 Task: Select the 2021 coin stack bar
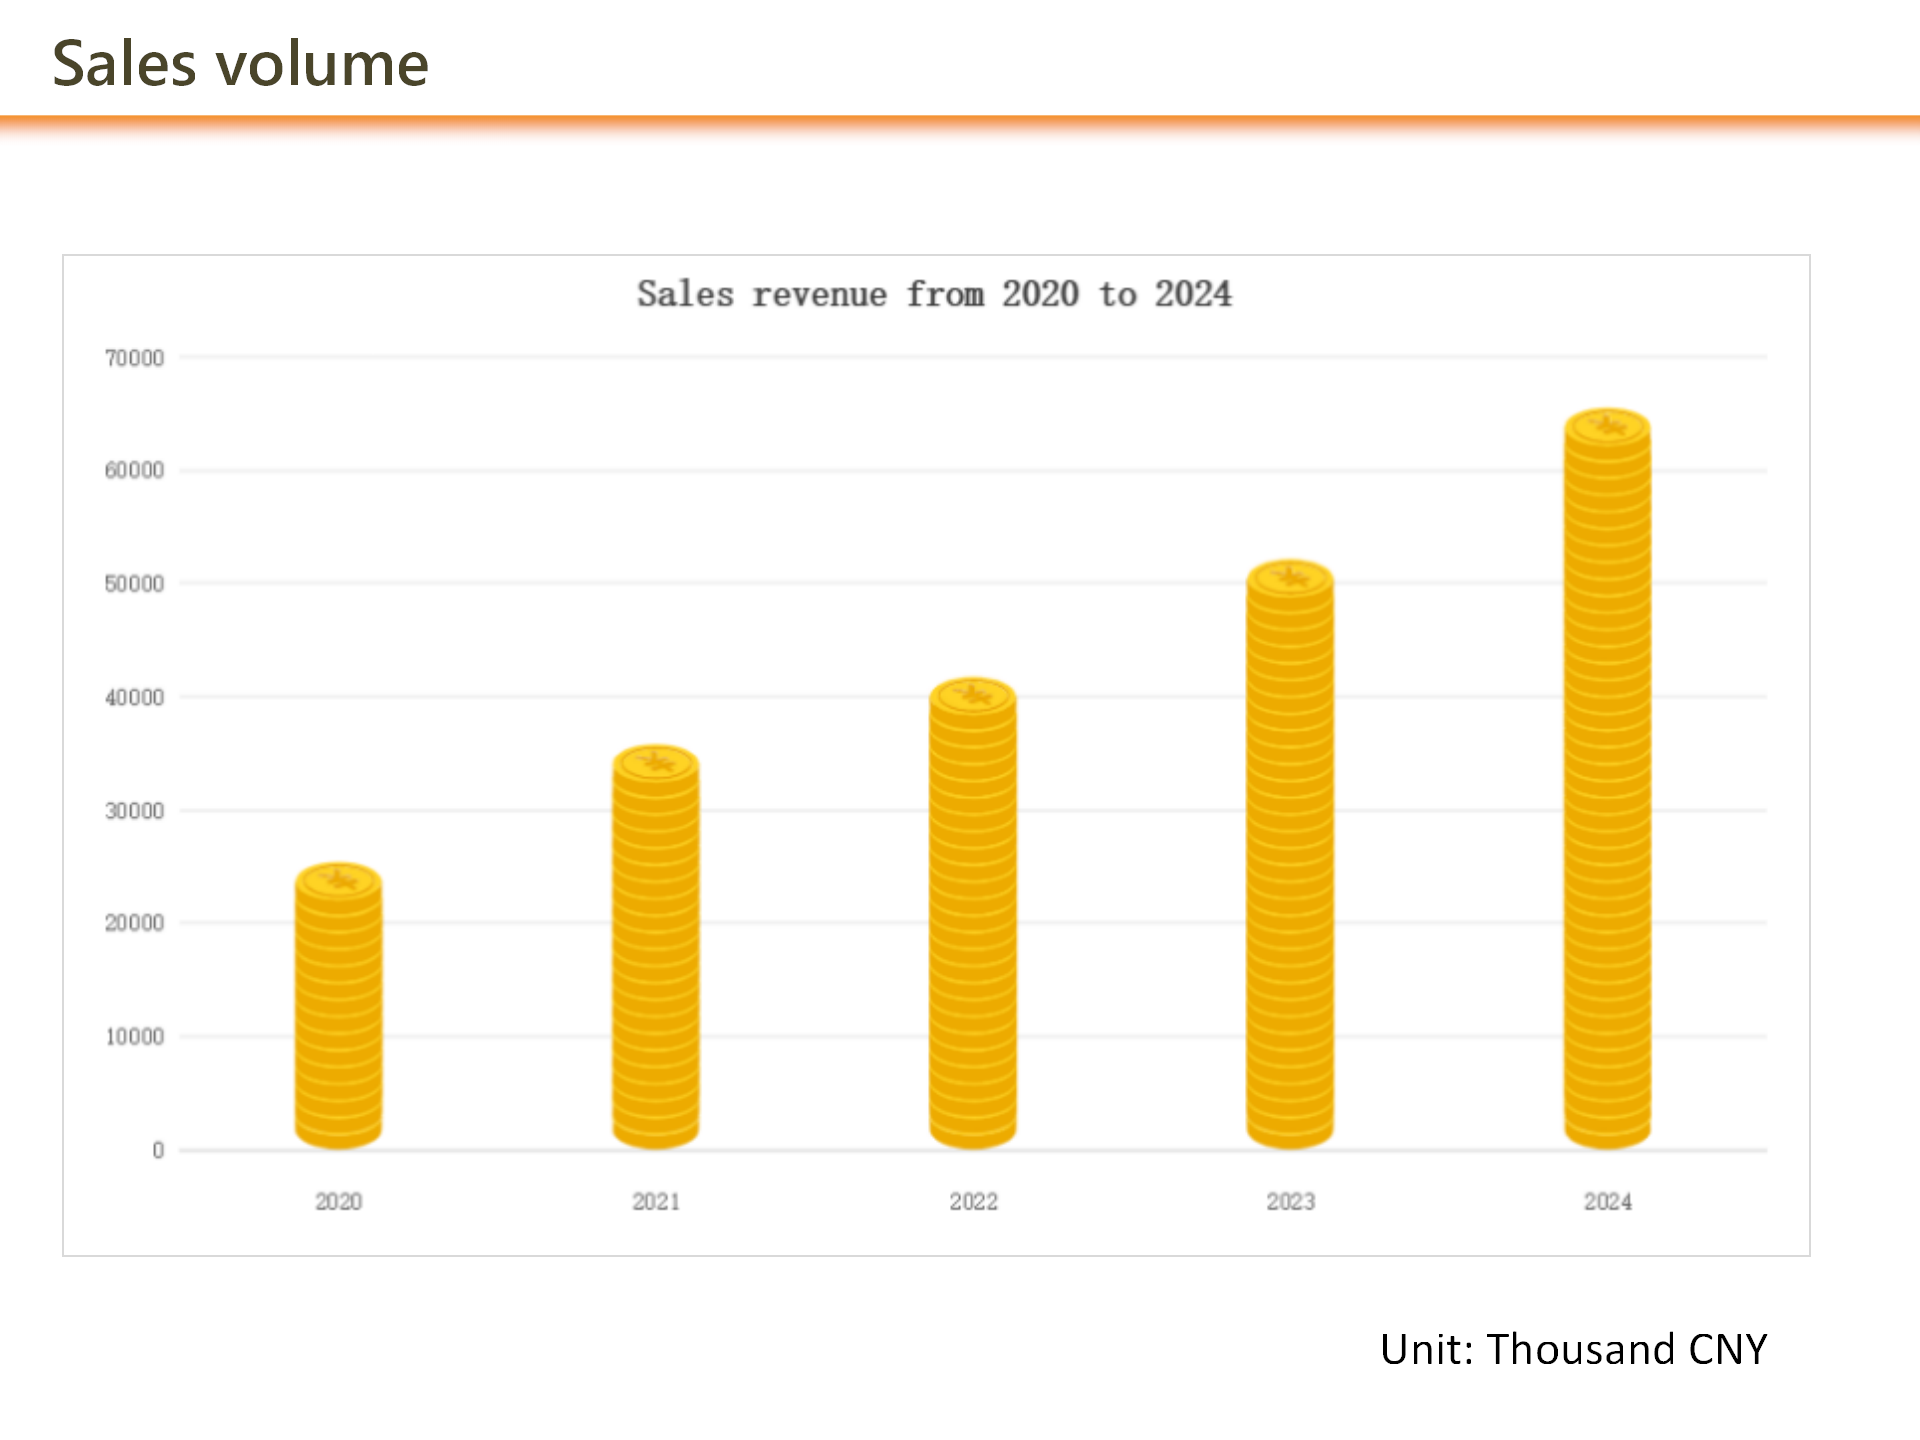pyautogui.click(x=656, y=947)
